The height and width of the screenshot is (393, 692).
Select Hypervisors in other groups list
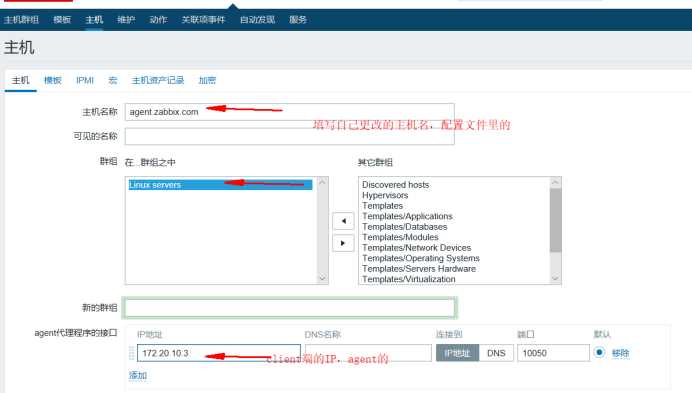385,195
